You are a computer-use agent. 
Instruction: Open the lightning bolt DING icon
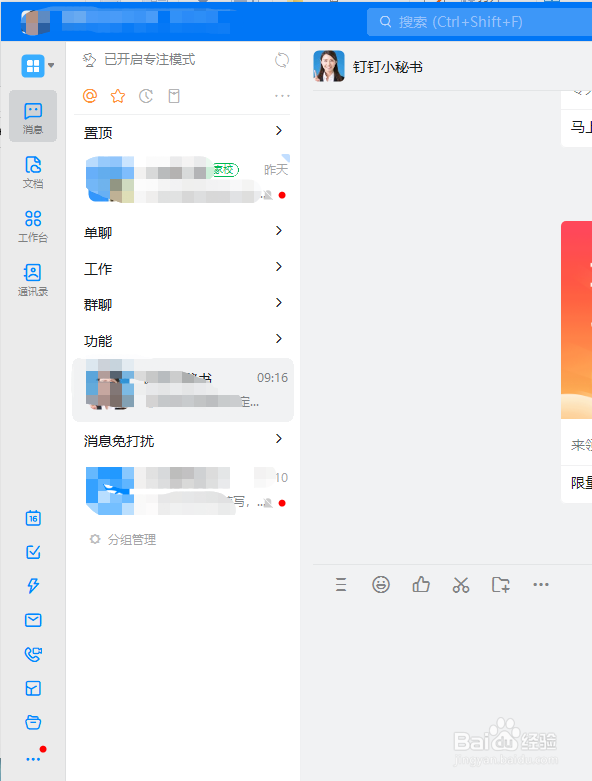[33, 585]
